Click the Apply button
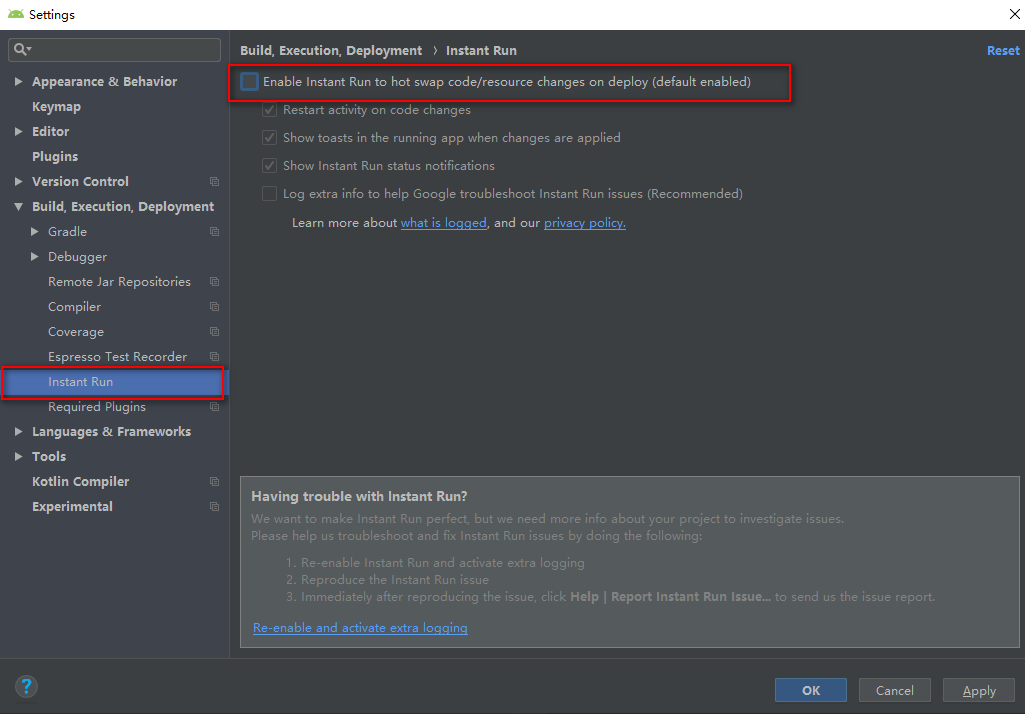Viewport: 1025px width, 714px height. pyautogui.click(x=979, y=690)
